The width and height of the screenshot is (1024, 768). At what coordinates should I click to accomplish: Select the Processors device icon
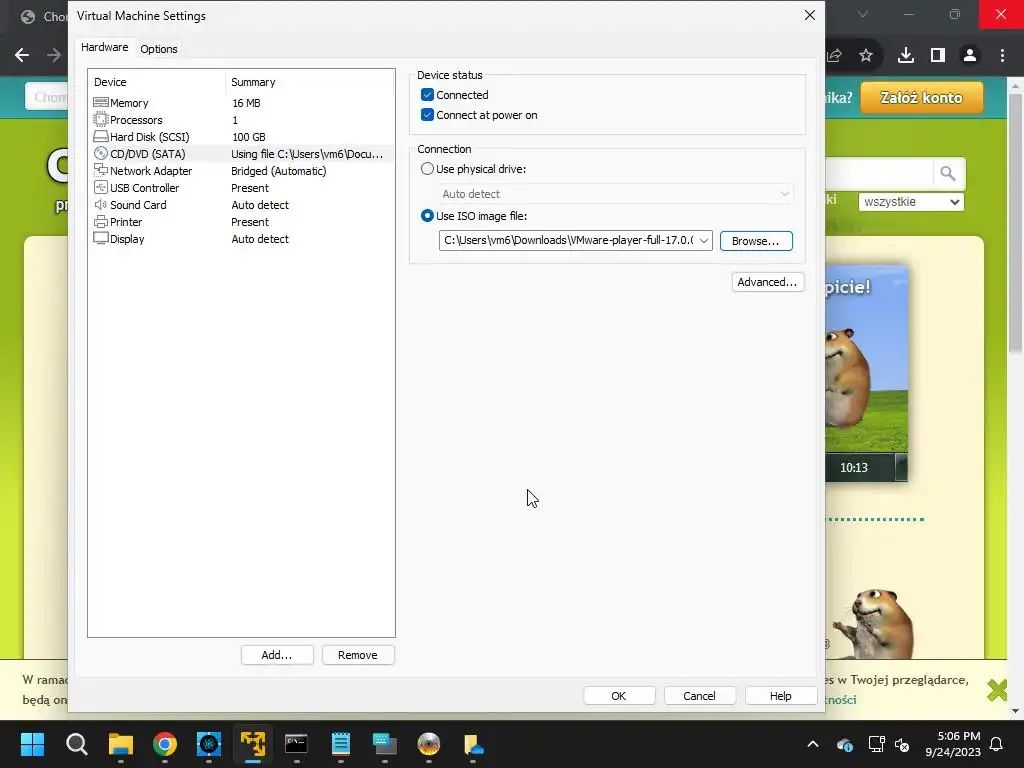(101, 120)
